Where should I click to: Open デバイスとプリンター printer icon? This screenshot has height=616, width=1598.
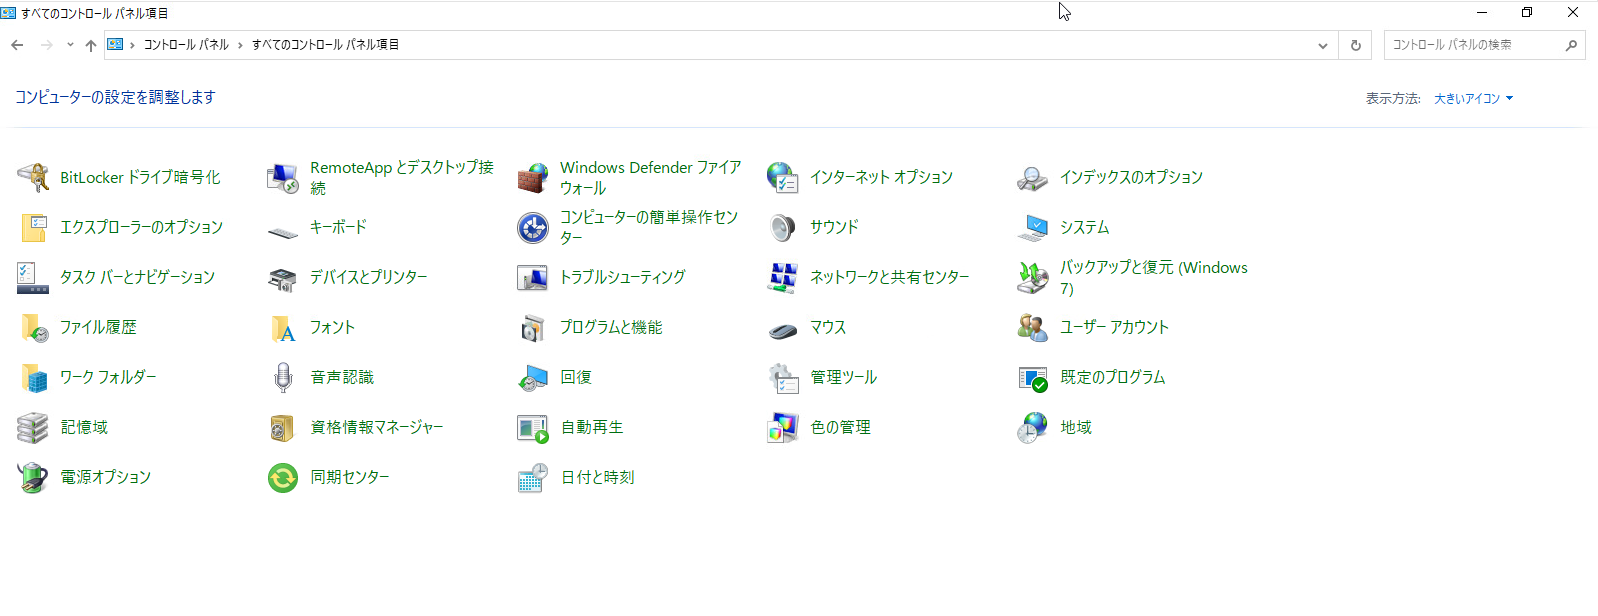tap(283, 278)
